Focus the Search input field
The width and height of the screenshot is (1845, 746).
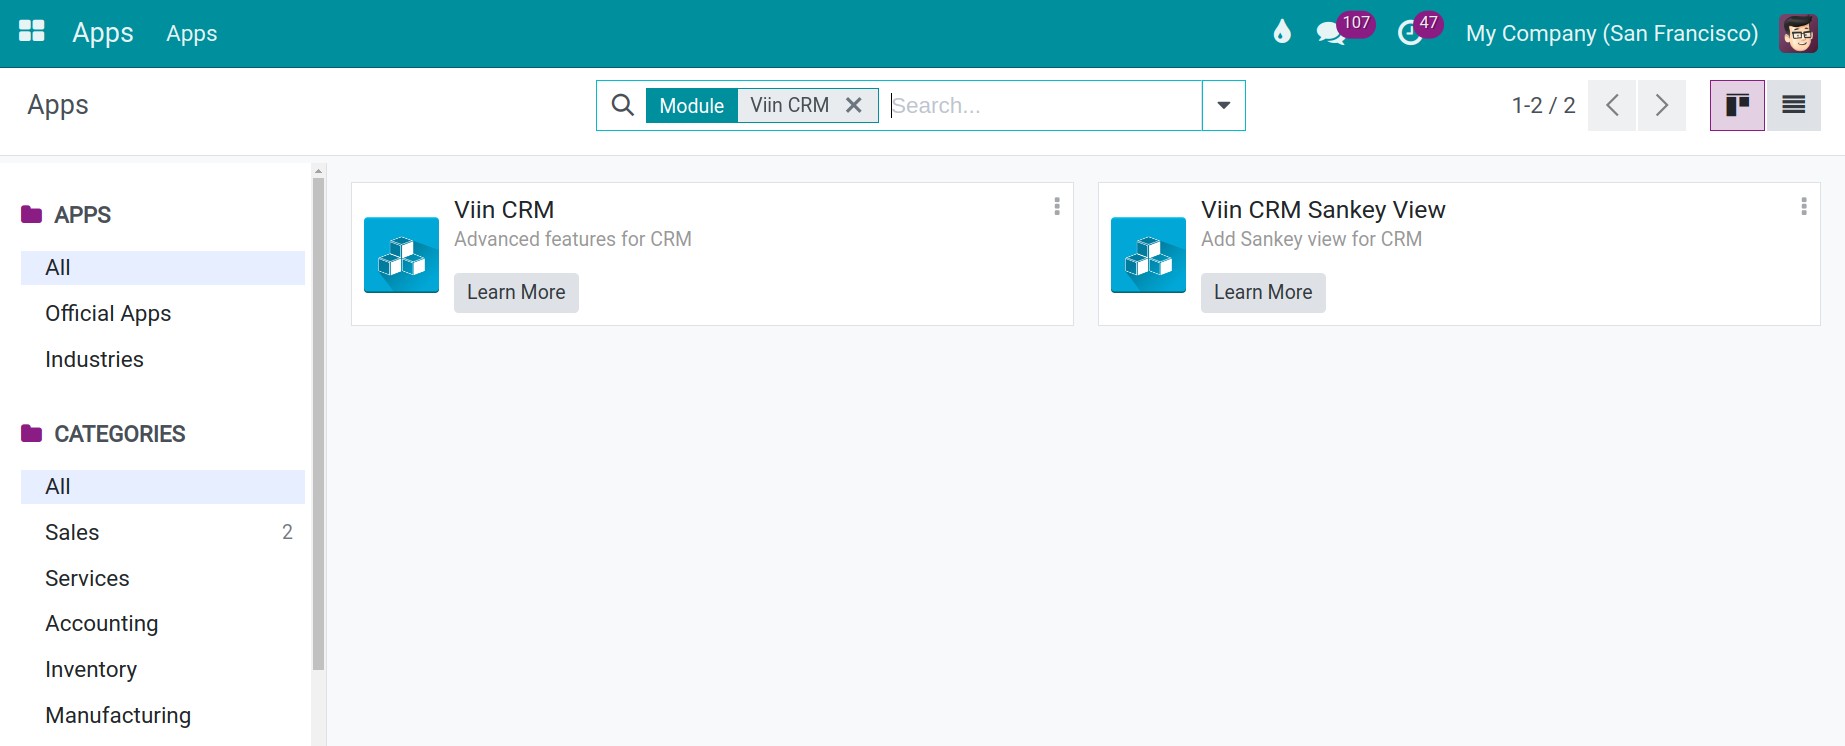(1045, 105)
